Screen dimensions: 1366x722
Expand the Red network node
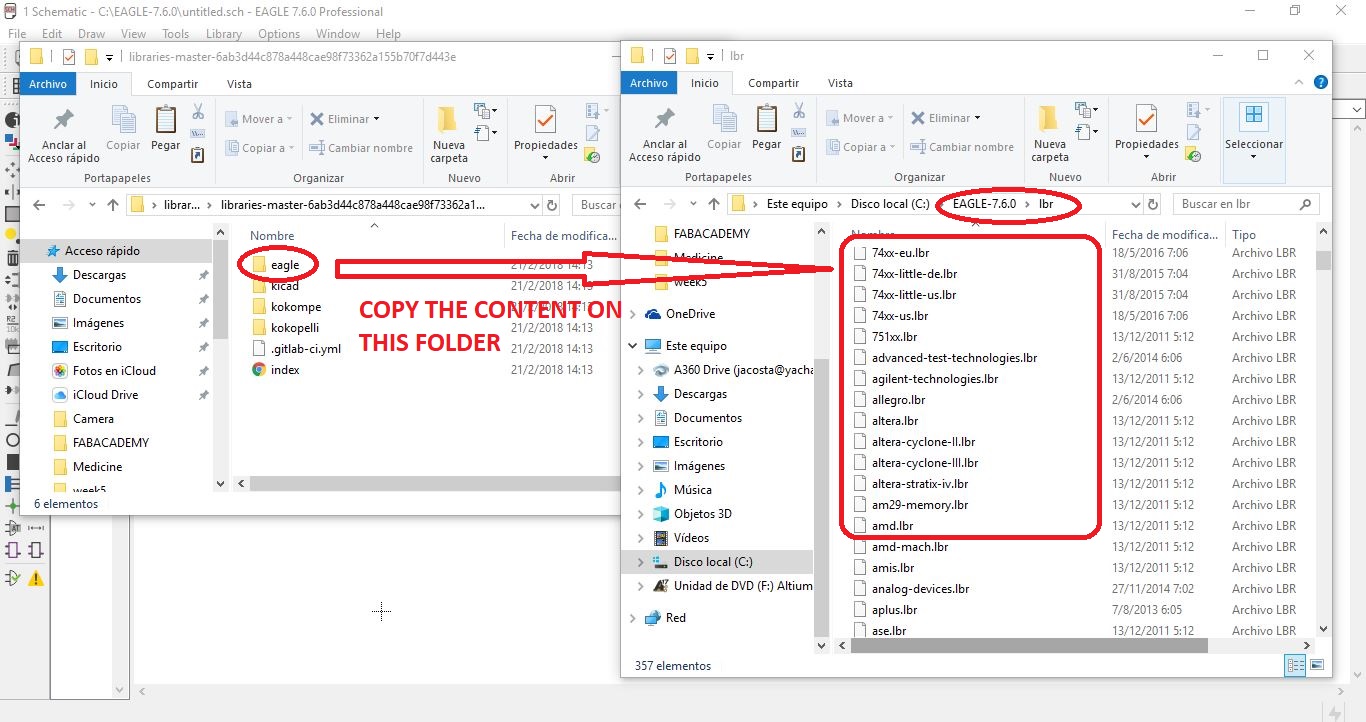click(633, 618)
